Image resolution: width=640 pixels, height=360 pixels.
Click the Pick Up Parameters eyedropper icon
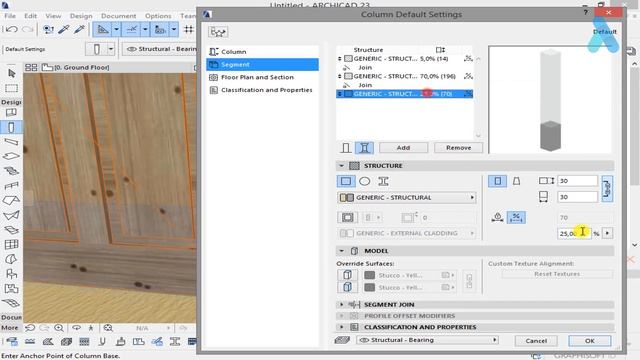click(64, 29)
